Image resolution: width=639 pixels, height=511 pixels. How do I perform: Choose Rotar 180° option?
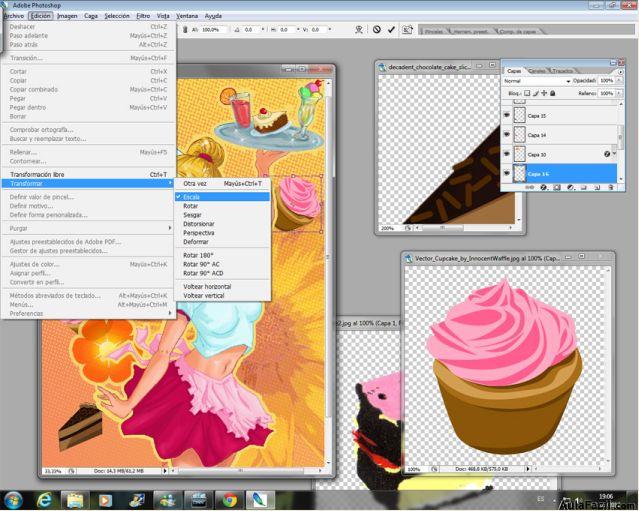222,255
